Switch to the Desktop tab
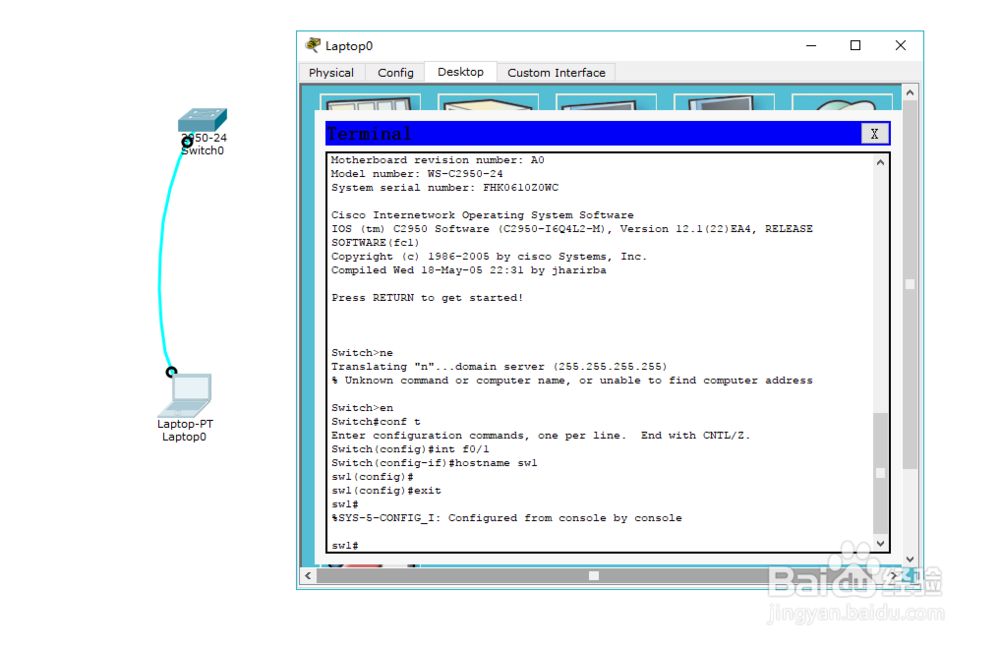The image size is (1000, 648). tap(460, 72)
